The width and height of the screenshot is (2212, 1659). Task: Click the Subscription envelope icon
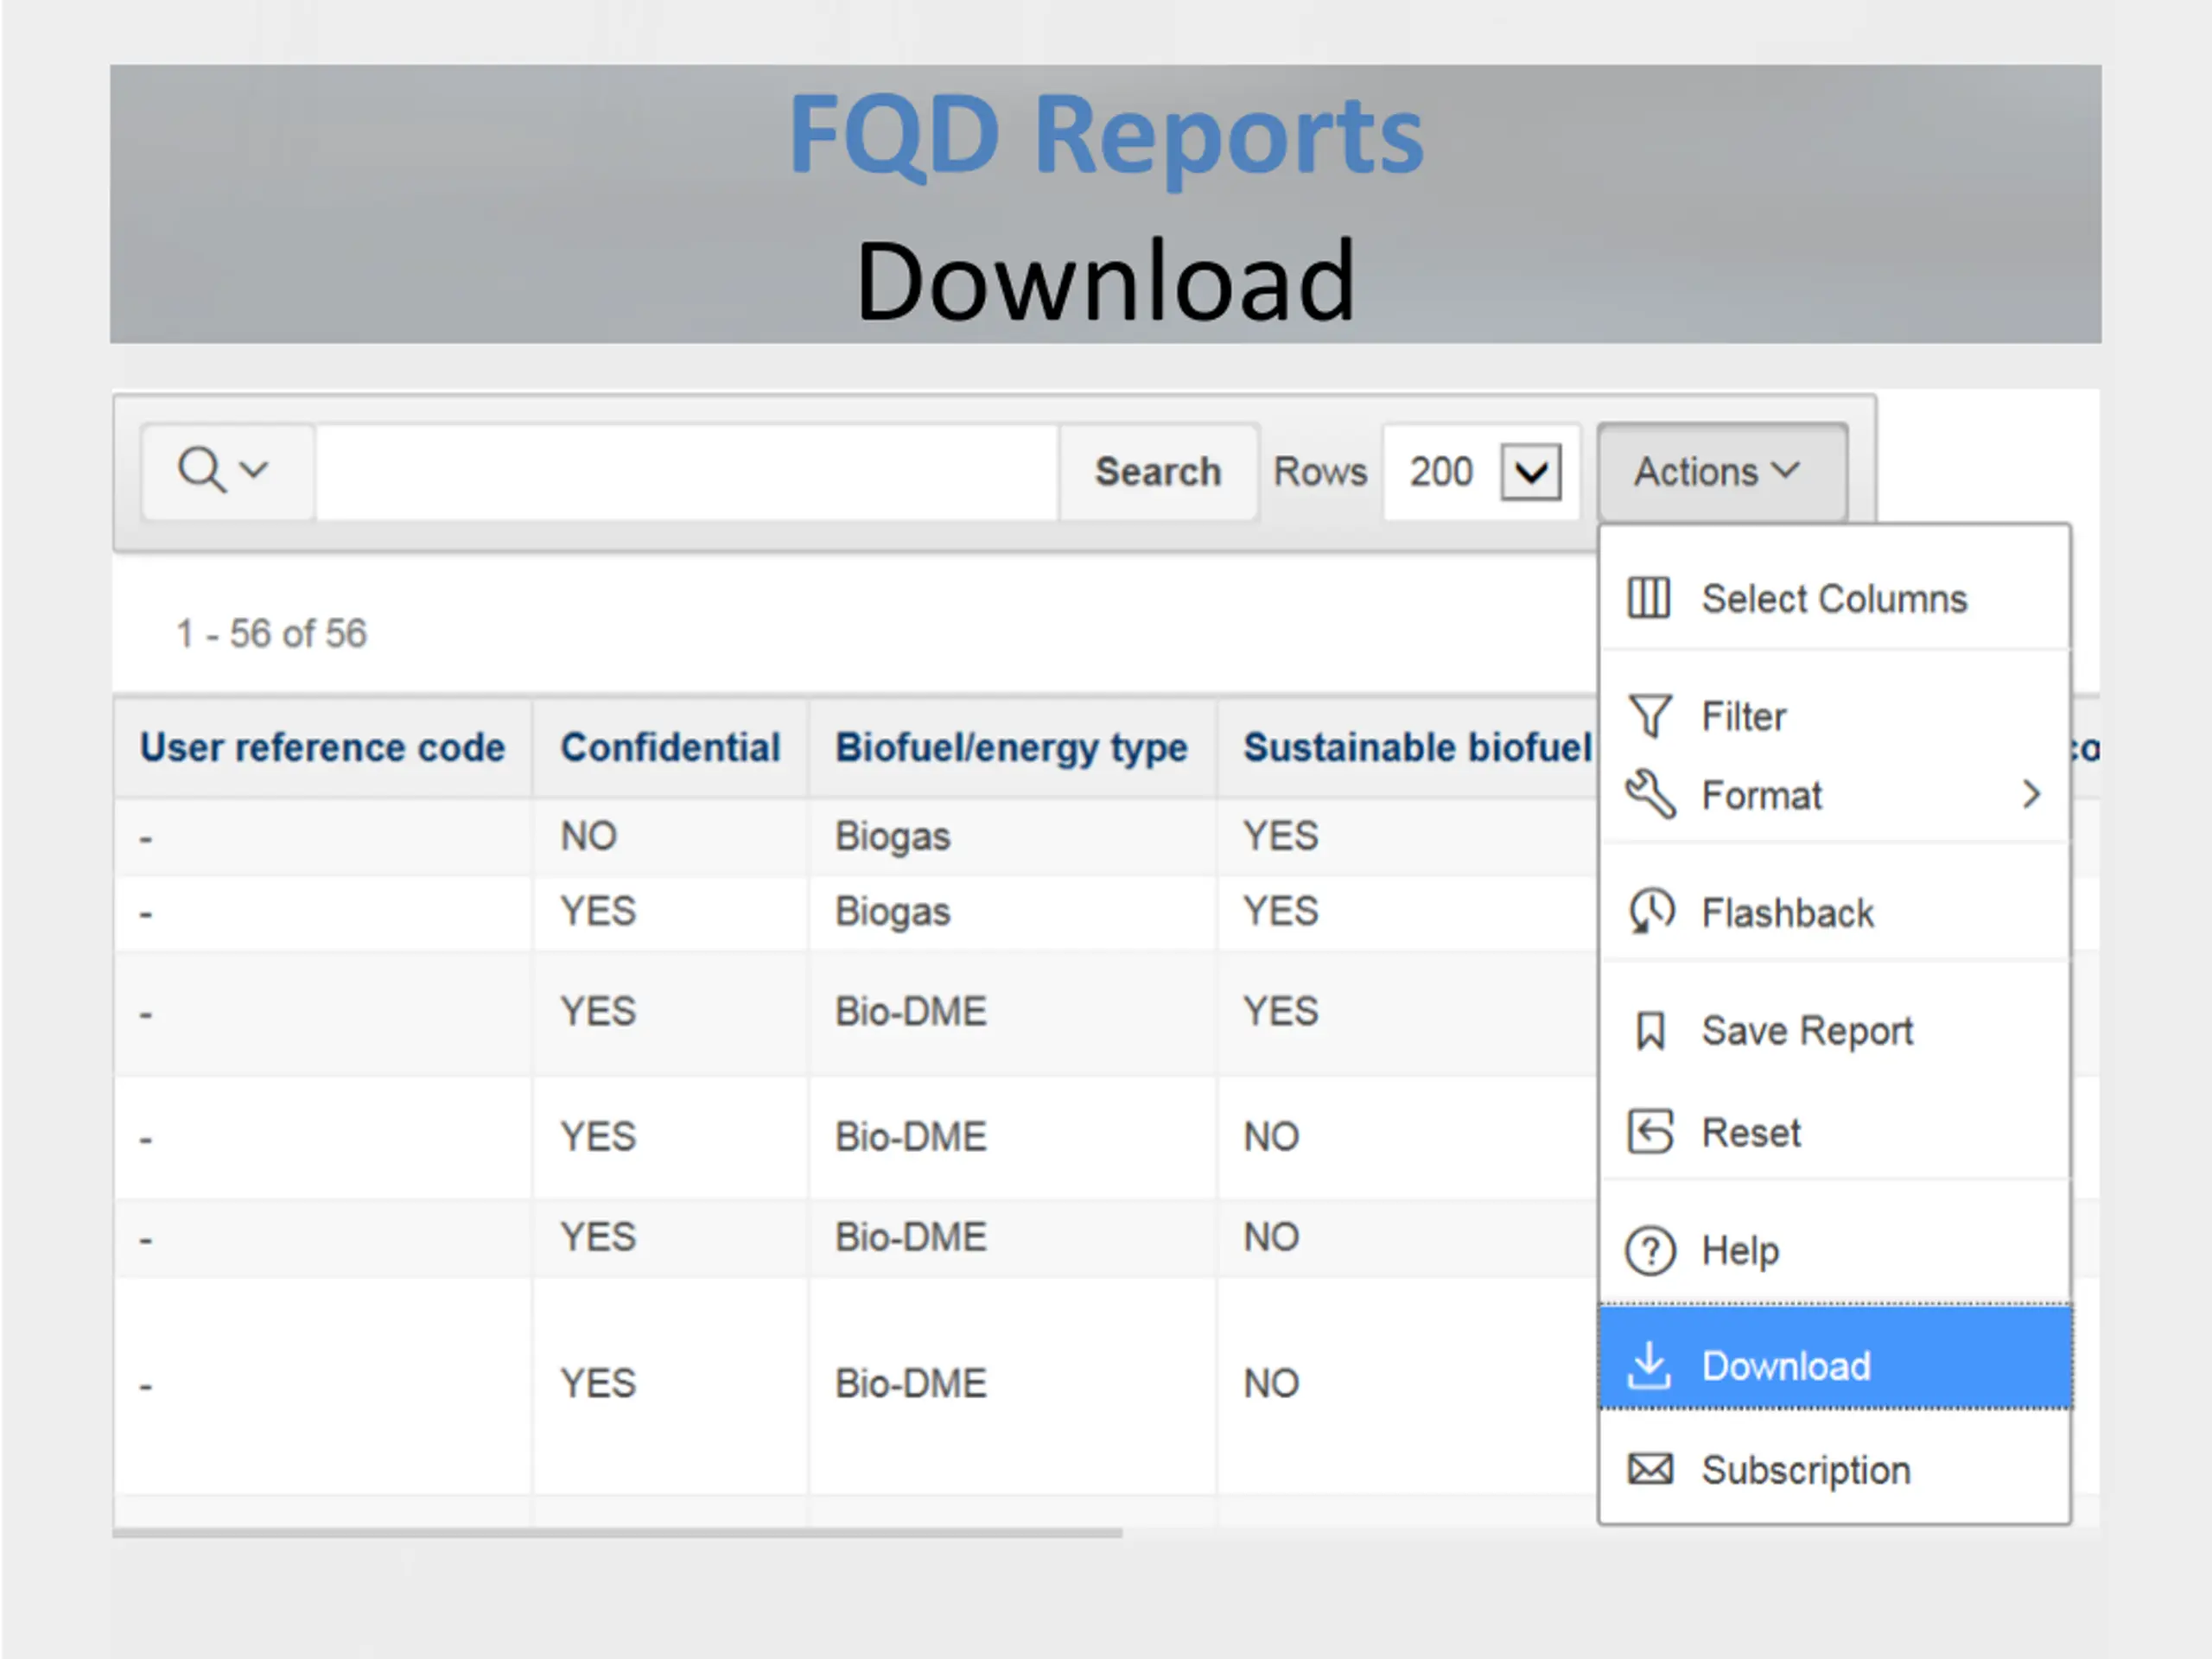tap(1650, 1469)
